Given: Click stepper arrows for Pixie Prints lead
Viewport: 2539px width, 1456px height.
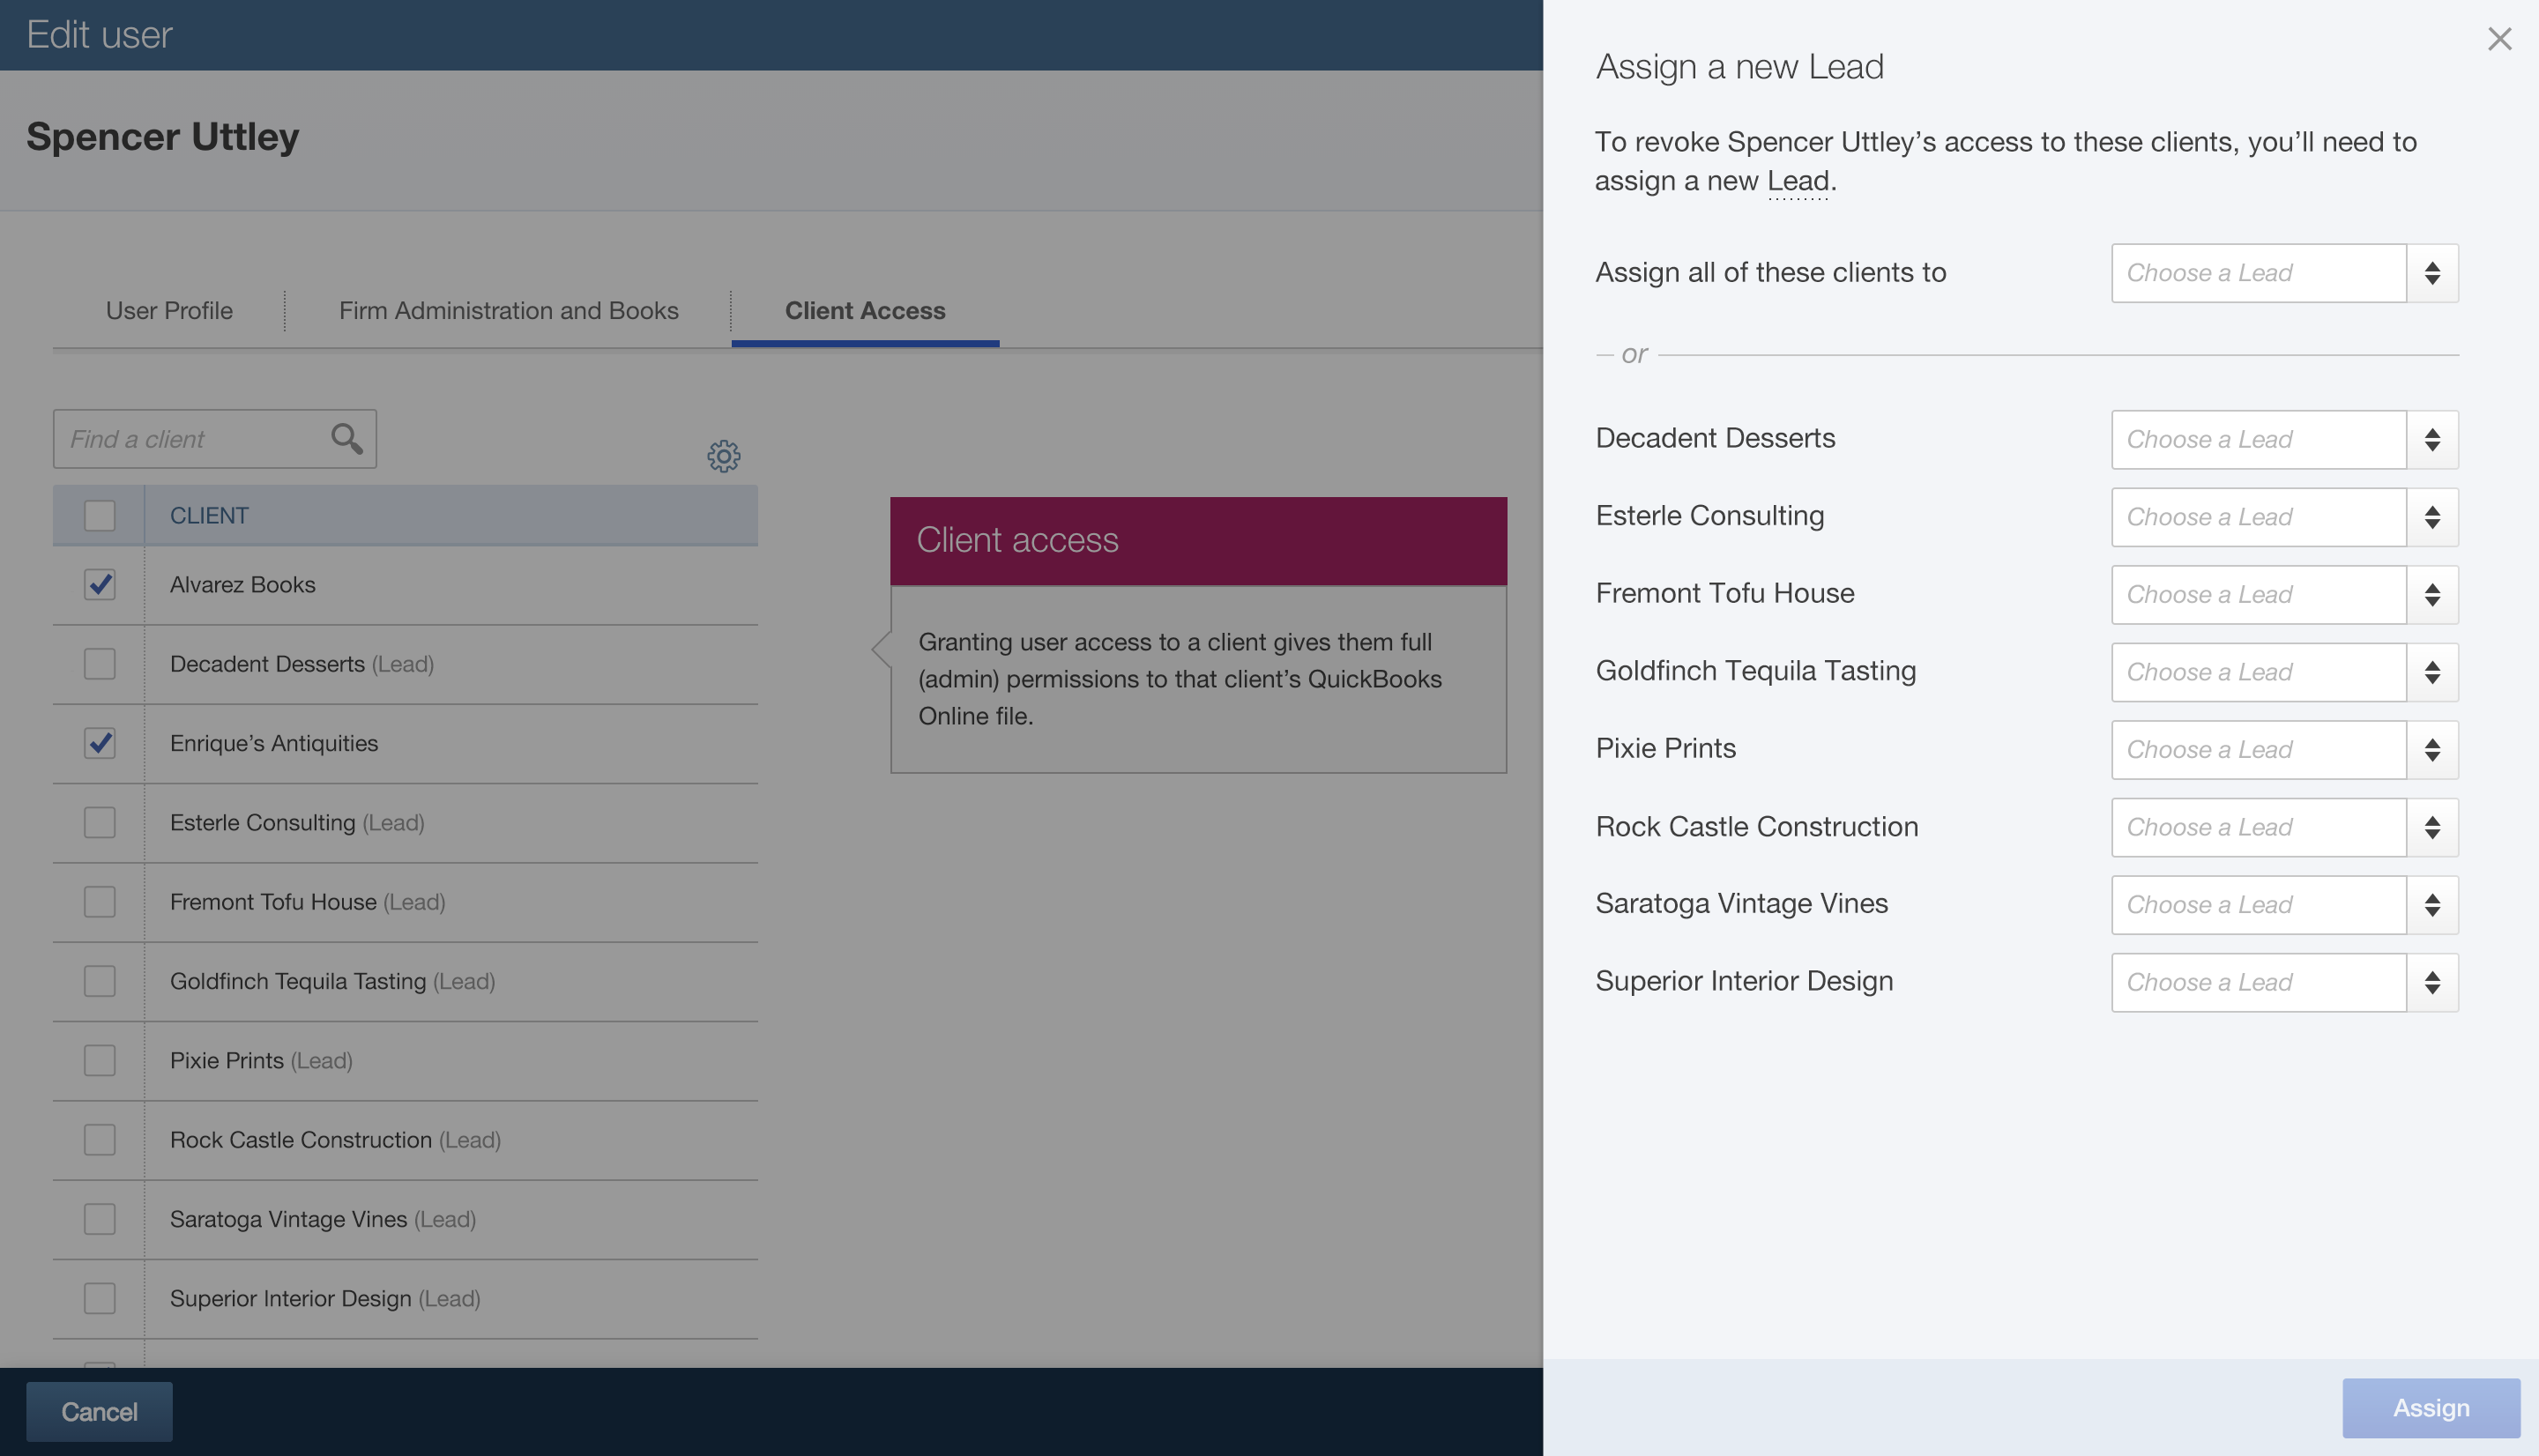Looking at the screenshot, I should click(2432, 750).
